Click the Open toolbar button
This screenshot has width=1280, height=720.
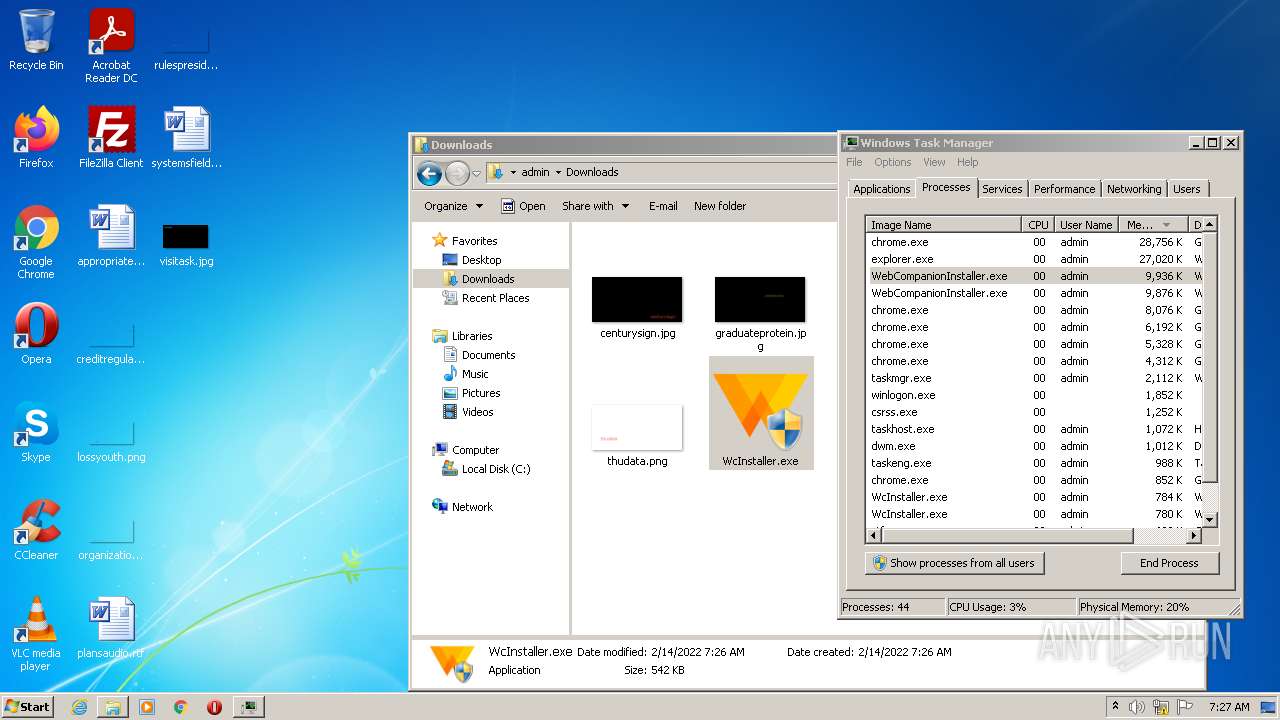(x=523, y=206)
